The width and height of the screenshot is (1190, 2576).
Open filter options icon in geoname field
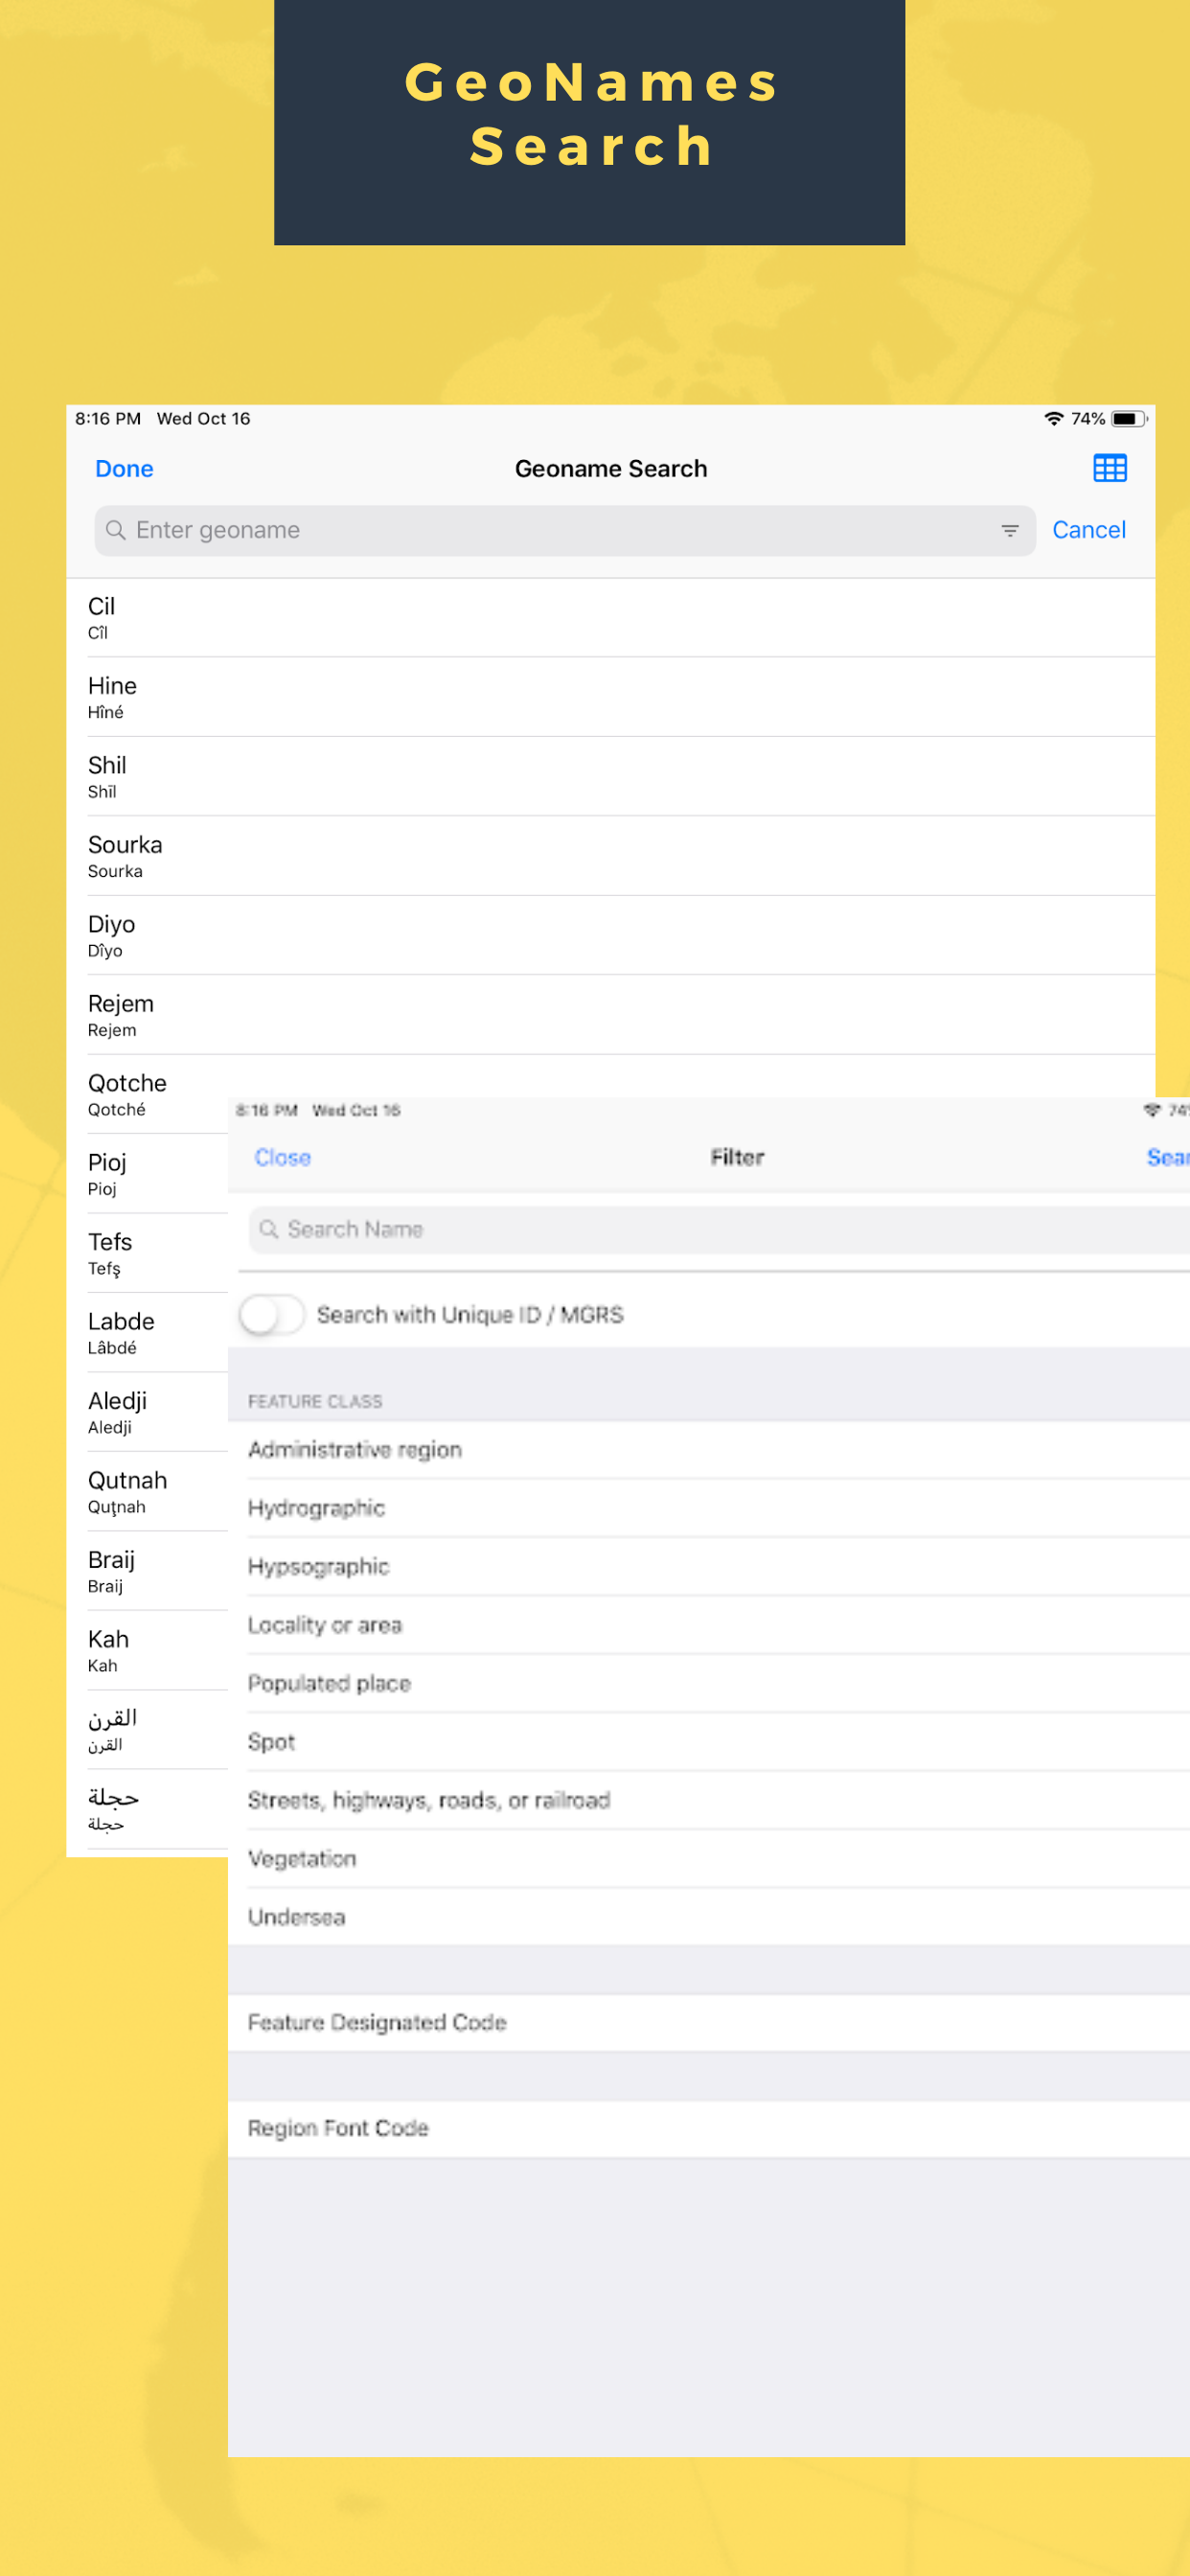[1010, 531]
